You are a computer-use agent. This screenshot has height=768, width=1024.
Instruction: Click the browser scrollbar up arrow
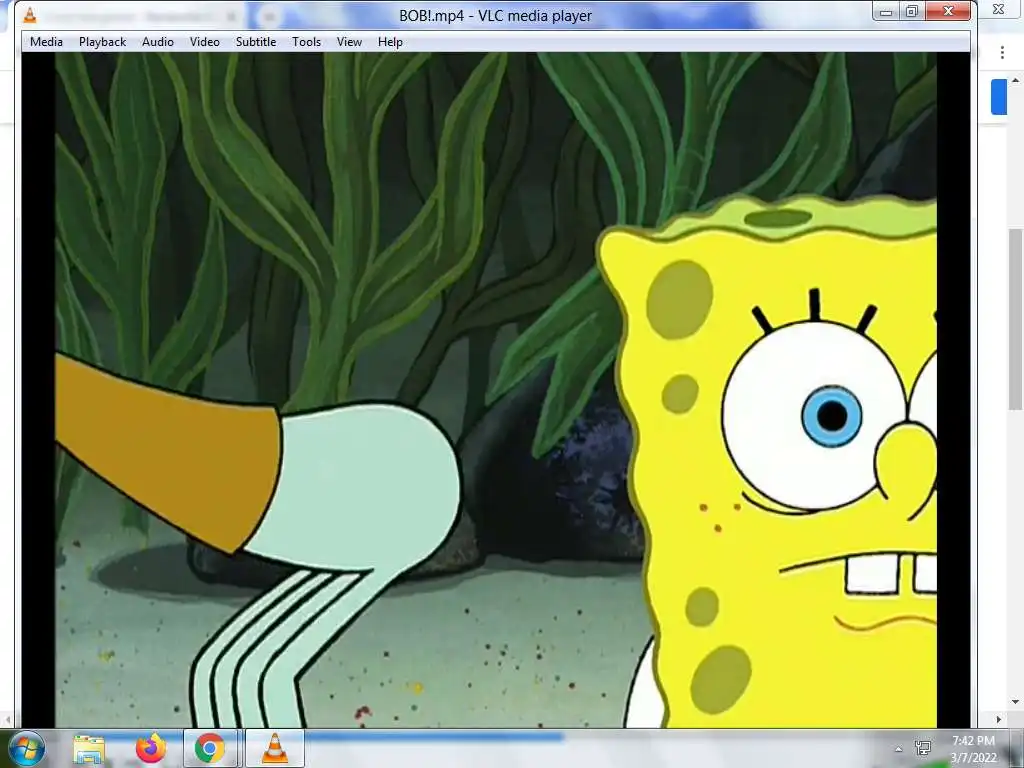[1015, 80]
